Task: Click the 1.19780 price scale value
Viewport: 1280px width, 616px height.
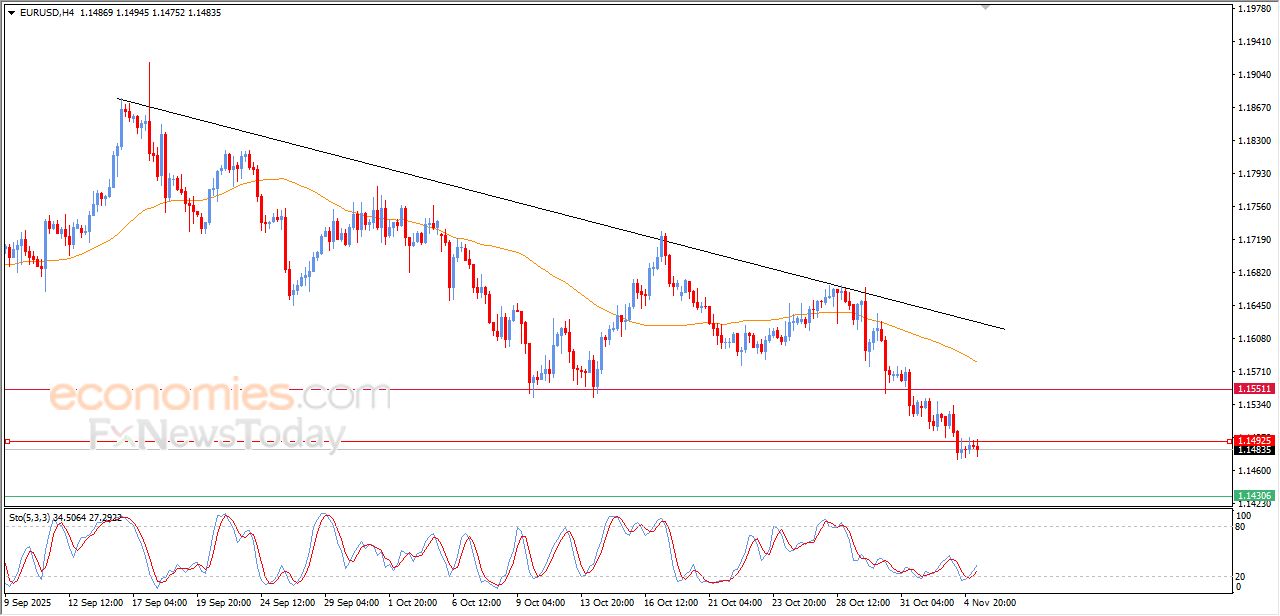Action: pos(1253,9)
